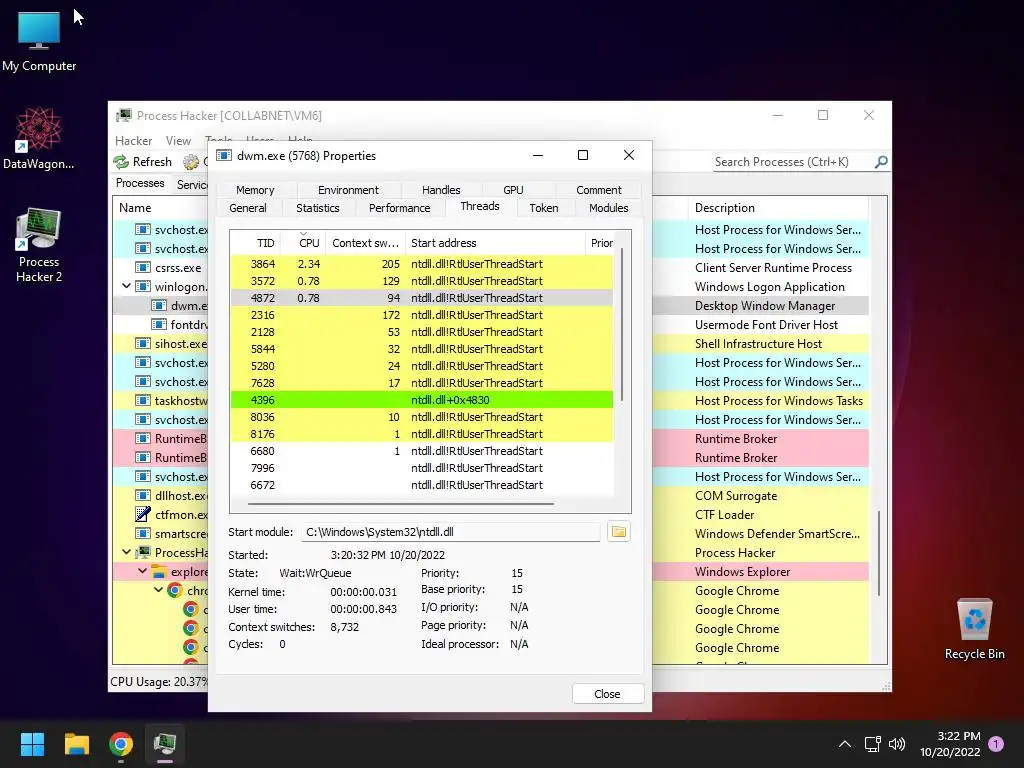This screenshot has width=1024, height=768.
Task: Select the ProcessHacker process icon in the tree
Action: 143,552
